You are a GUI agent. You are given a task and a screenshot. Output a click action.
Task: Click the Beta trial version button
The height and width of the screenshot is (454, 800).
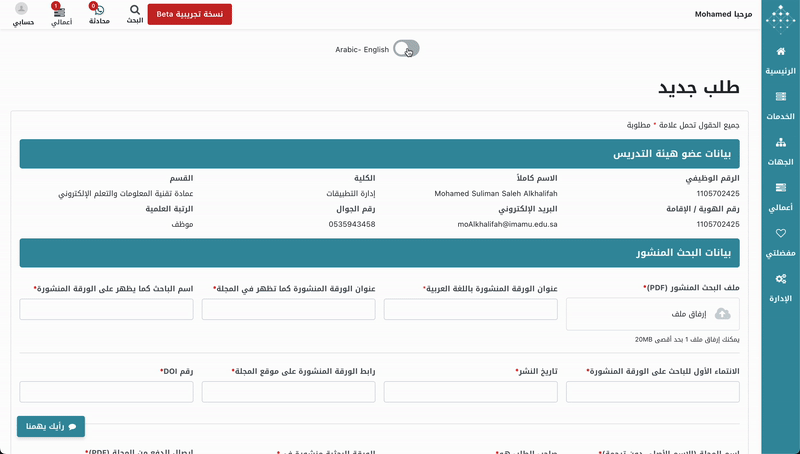coord(189,14)
